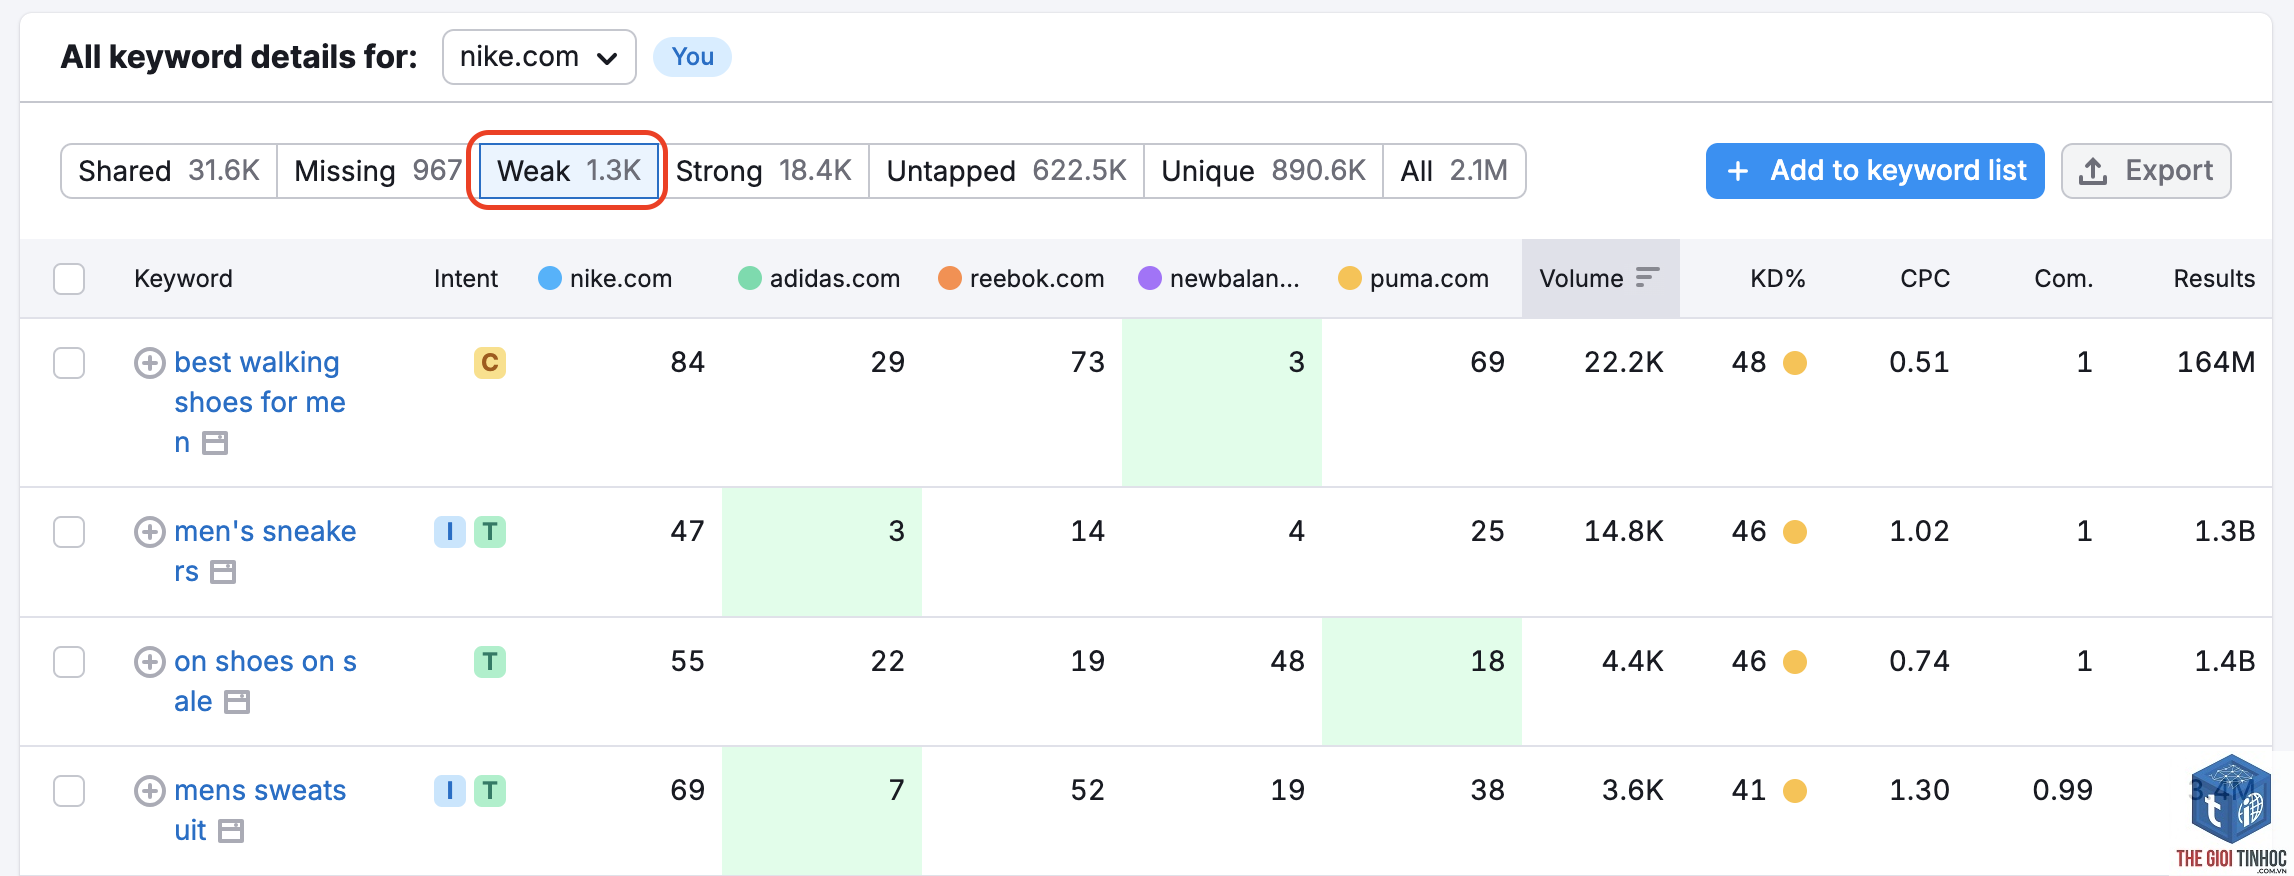Click volume value 22.2K
The width and height of the screenshot is (2294, 876).
(x=1623, y=362)
